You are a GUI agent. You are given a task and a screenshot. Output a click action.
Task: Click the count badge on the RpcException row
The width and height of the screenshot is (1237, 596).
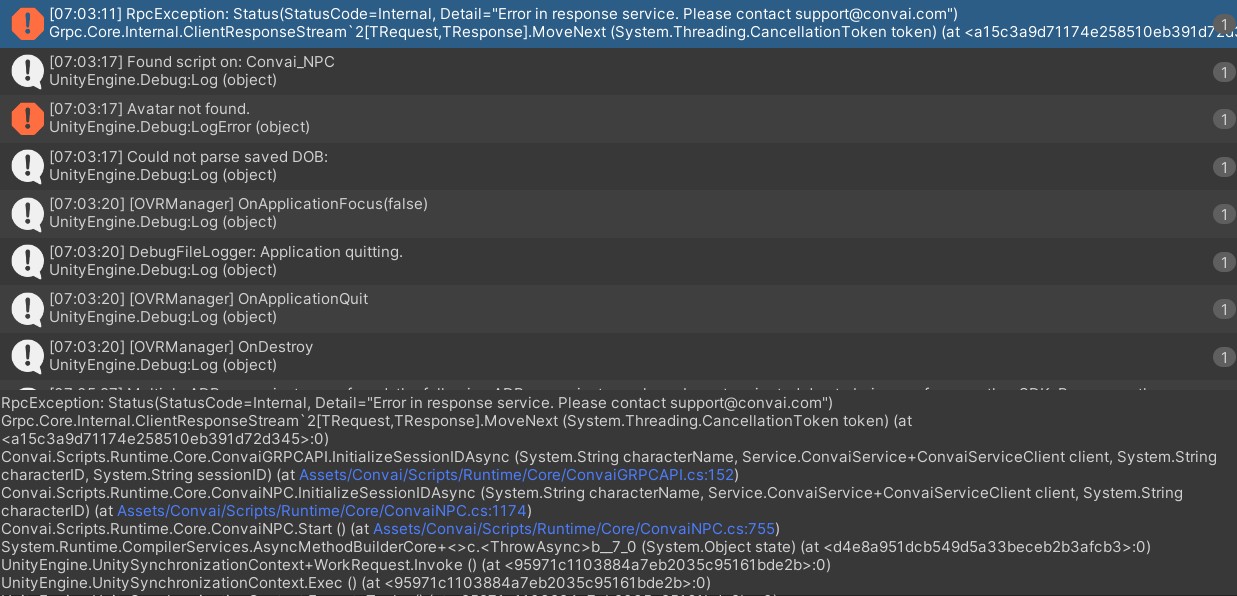(1224, 24)
